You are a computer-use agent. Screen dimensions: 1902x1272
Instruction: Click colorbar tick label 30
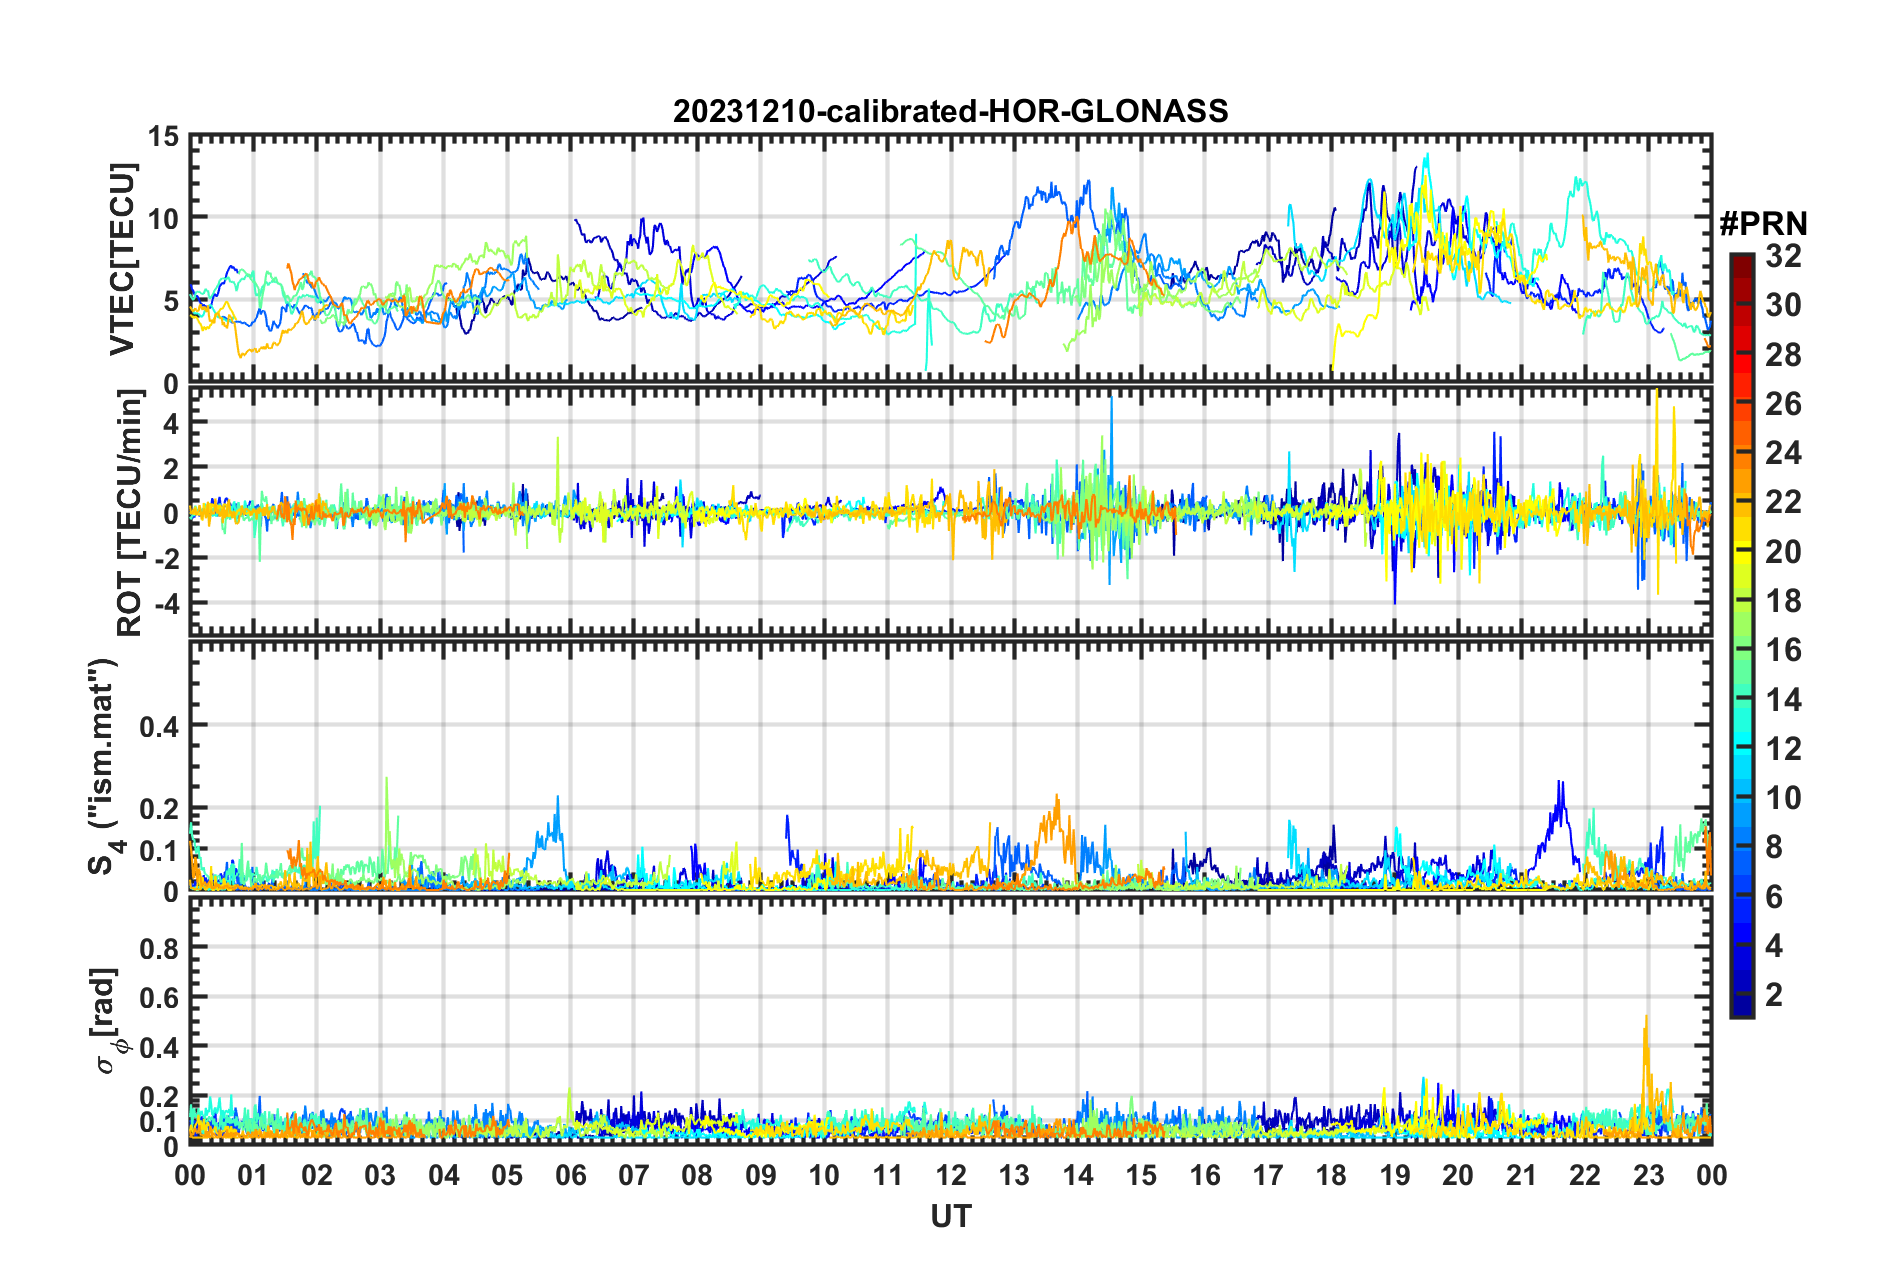tap(1783, 305)
